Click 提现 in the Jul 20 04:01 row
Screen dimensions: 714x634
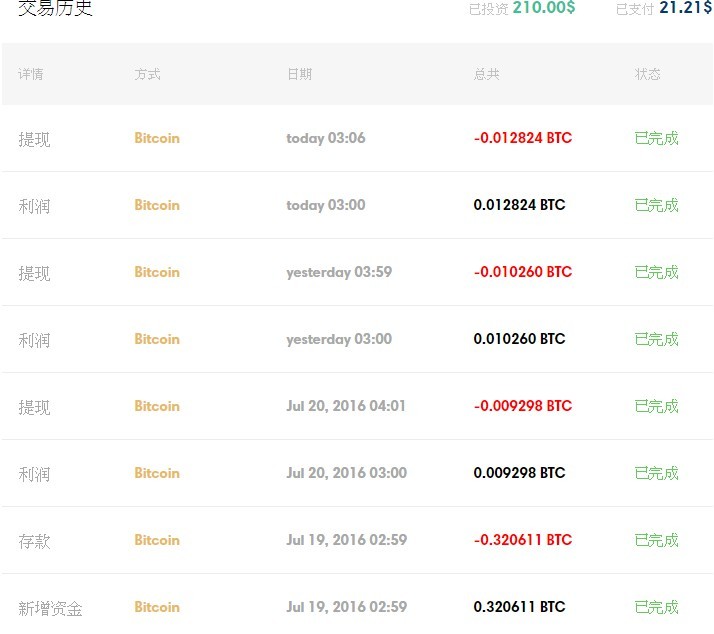34,407
